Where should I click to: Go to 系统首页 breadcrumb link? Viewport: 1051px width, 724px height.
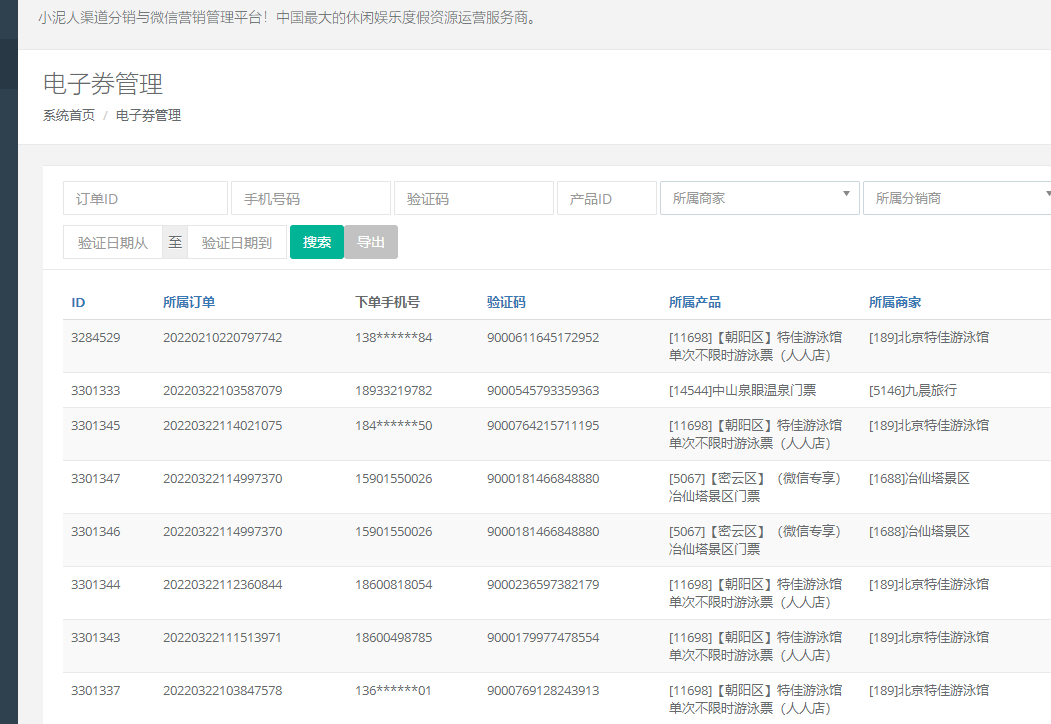tap(69, 115)
